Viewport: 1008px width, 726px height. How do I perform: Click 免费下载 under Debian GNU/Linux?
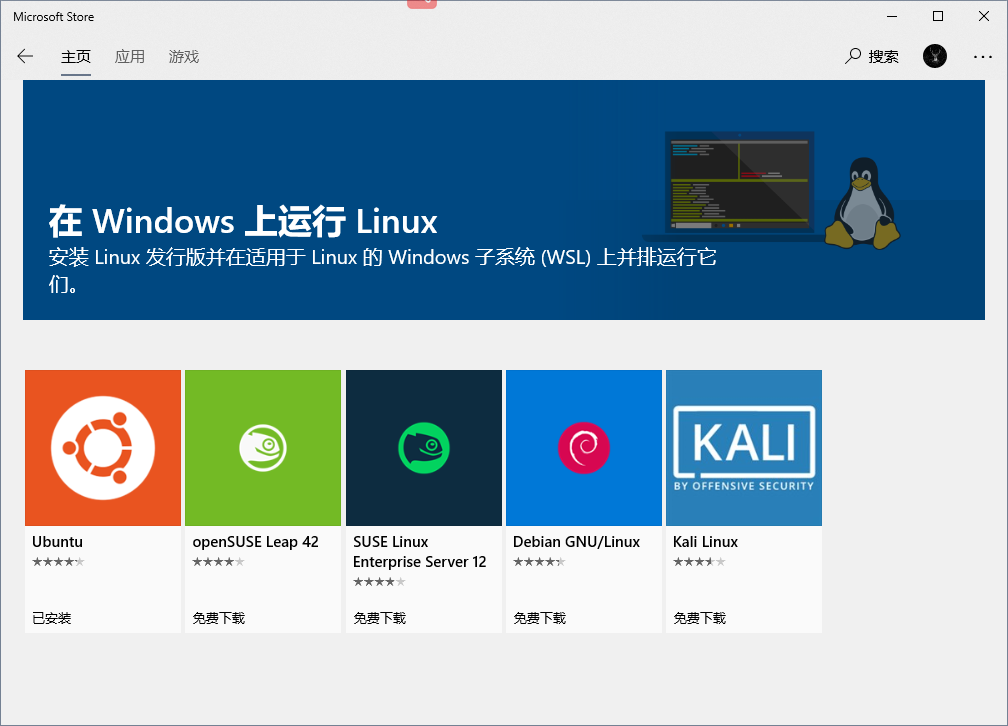tap(539, 618)
